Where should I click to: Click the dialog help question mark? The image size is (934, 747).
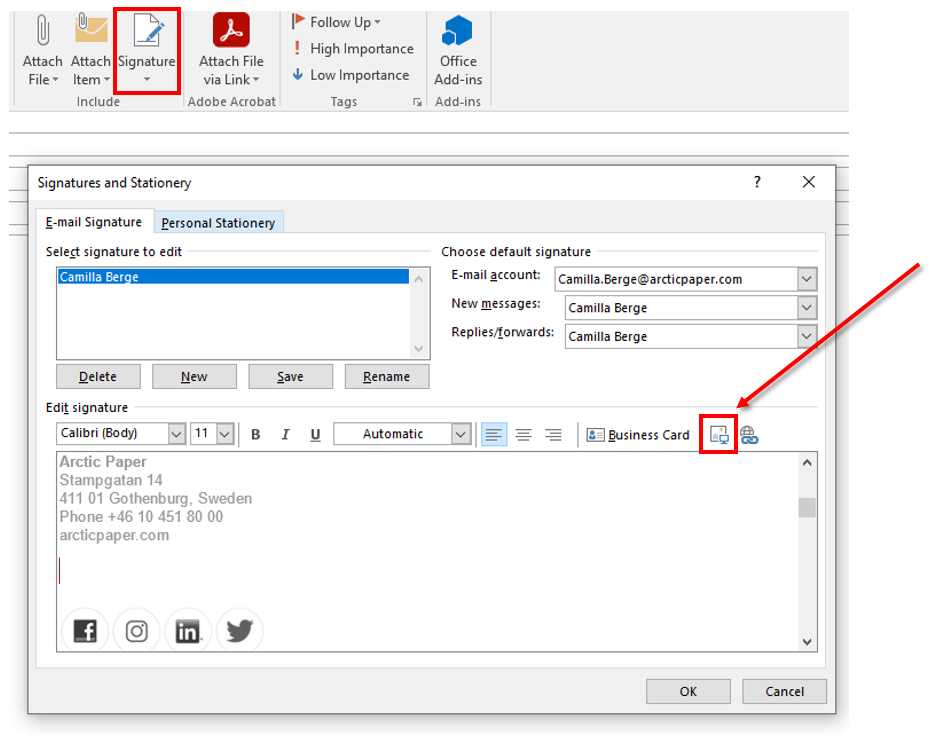[757, 182]
